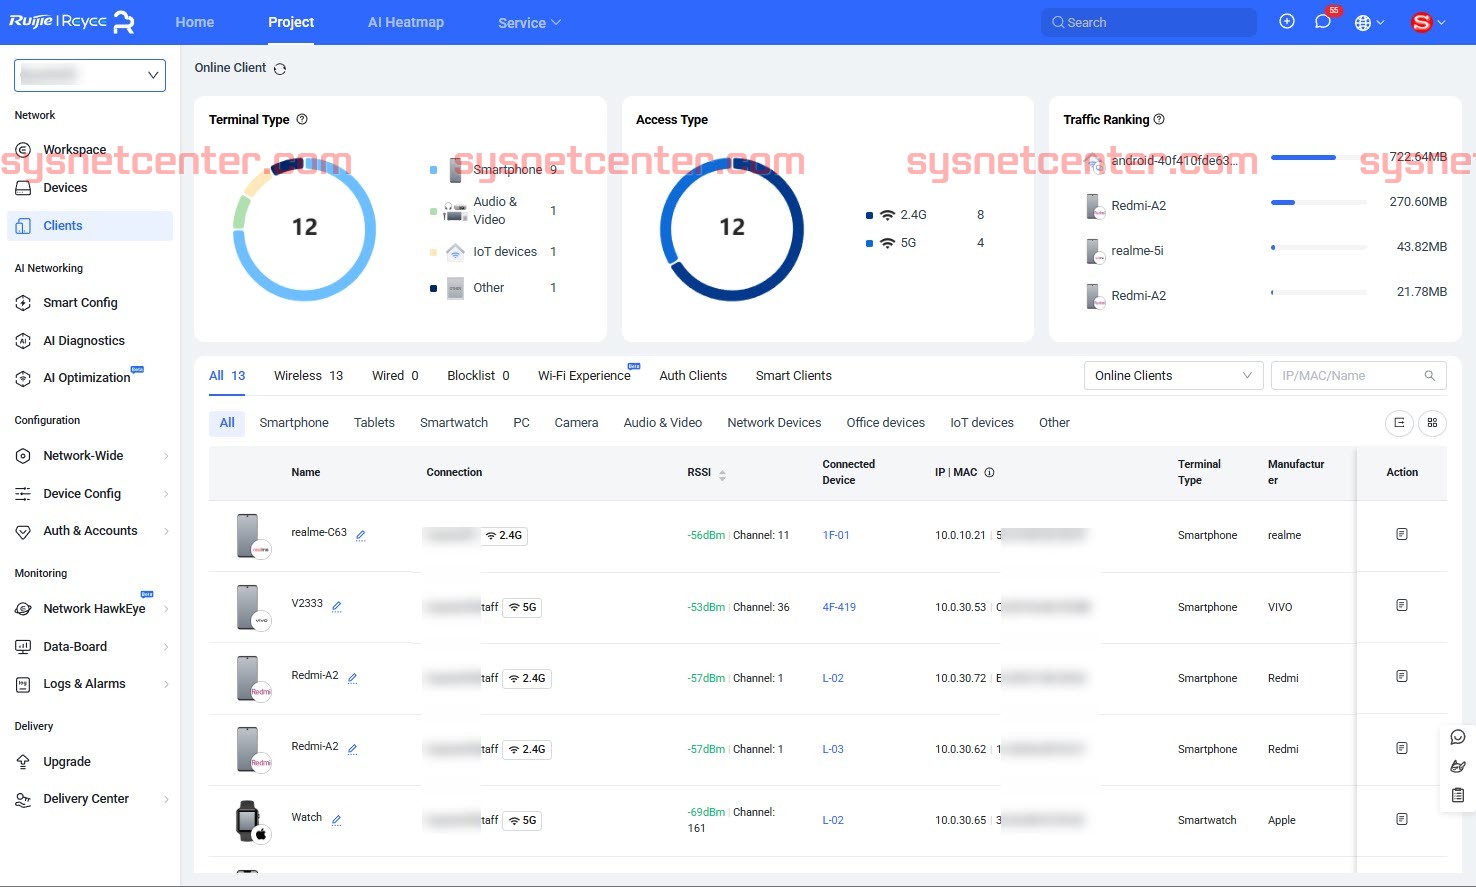Open connected device 4F-419
Screen dimensions: 1476x887
click(x=839, y=607)
